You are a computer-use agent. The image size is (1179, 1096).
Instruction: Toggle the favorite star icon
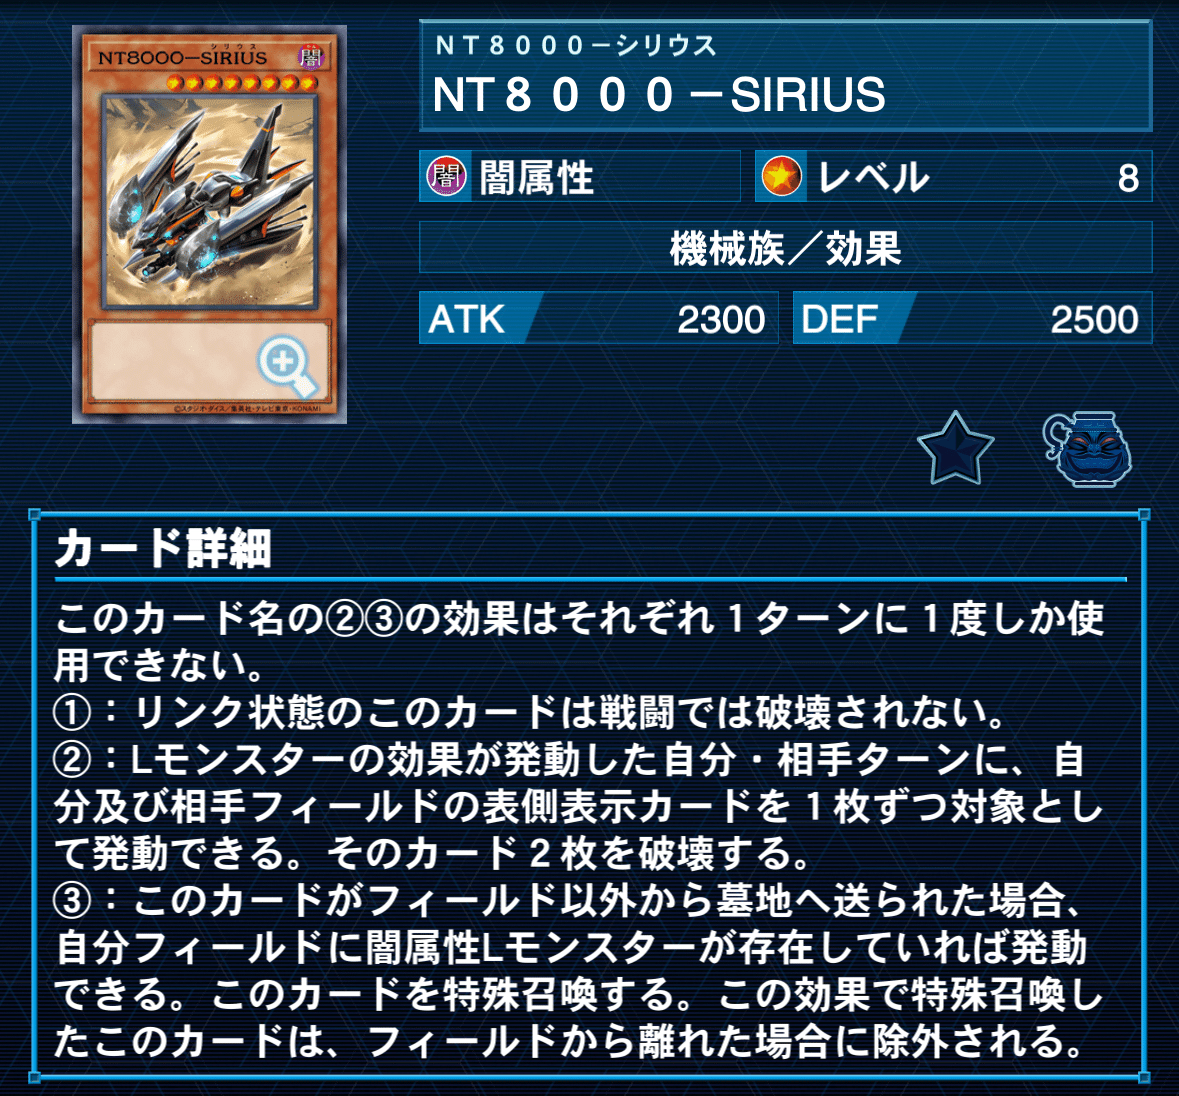tap(955, 449)
